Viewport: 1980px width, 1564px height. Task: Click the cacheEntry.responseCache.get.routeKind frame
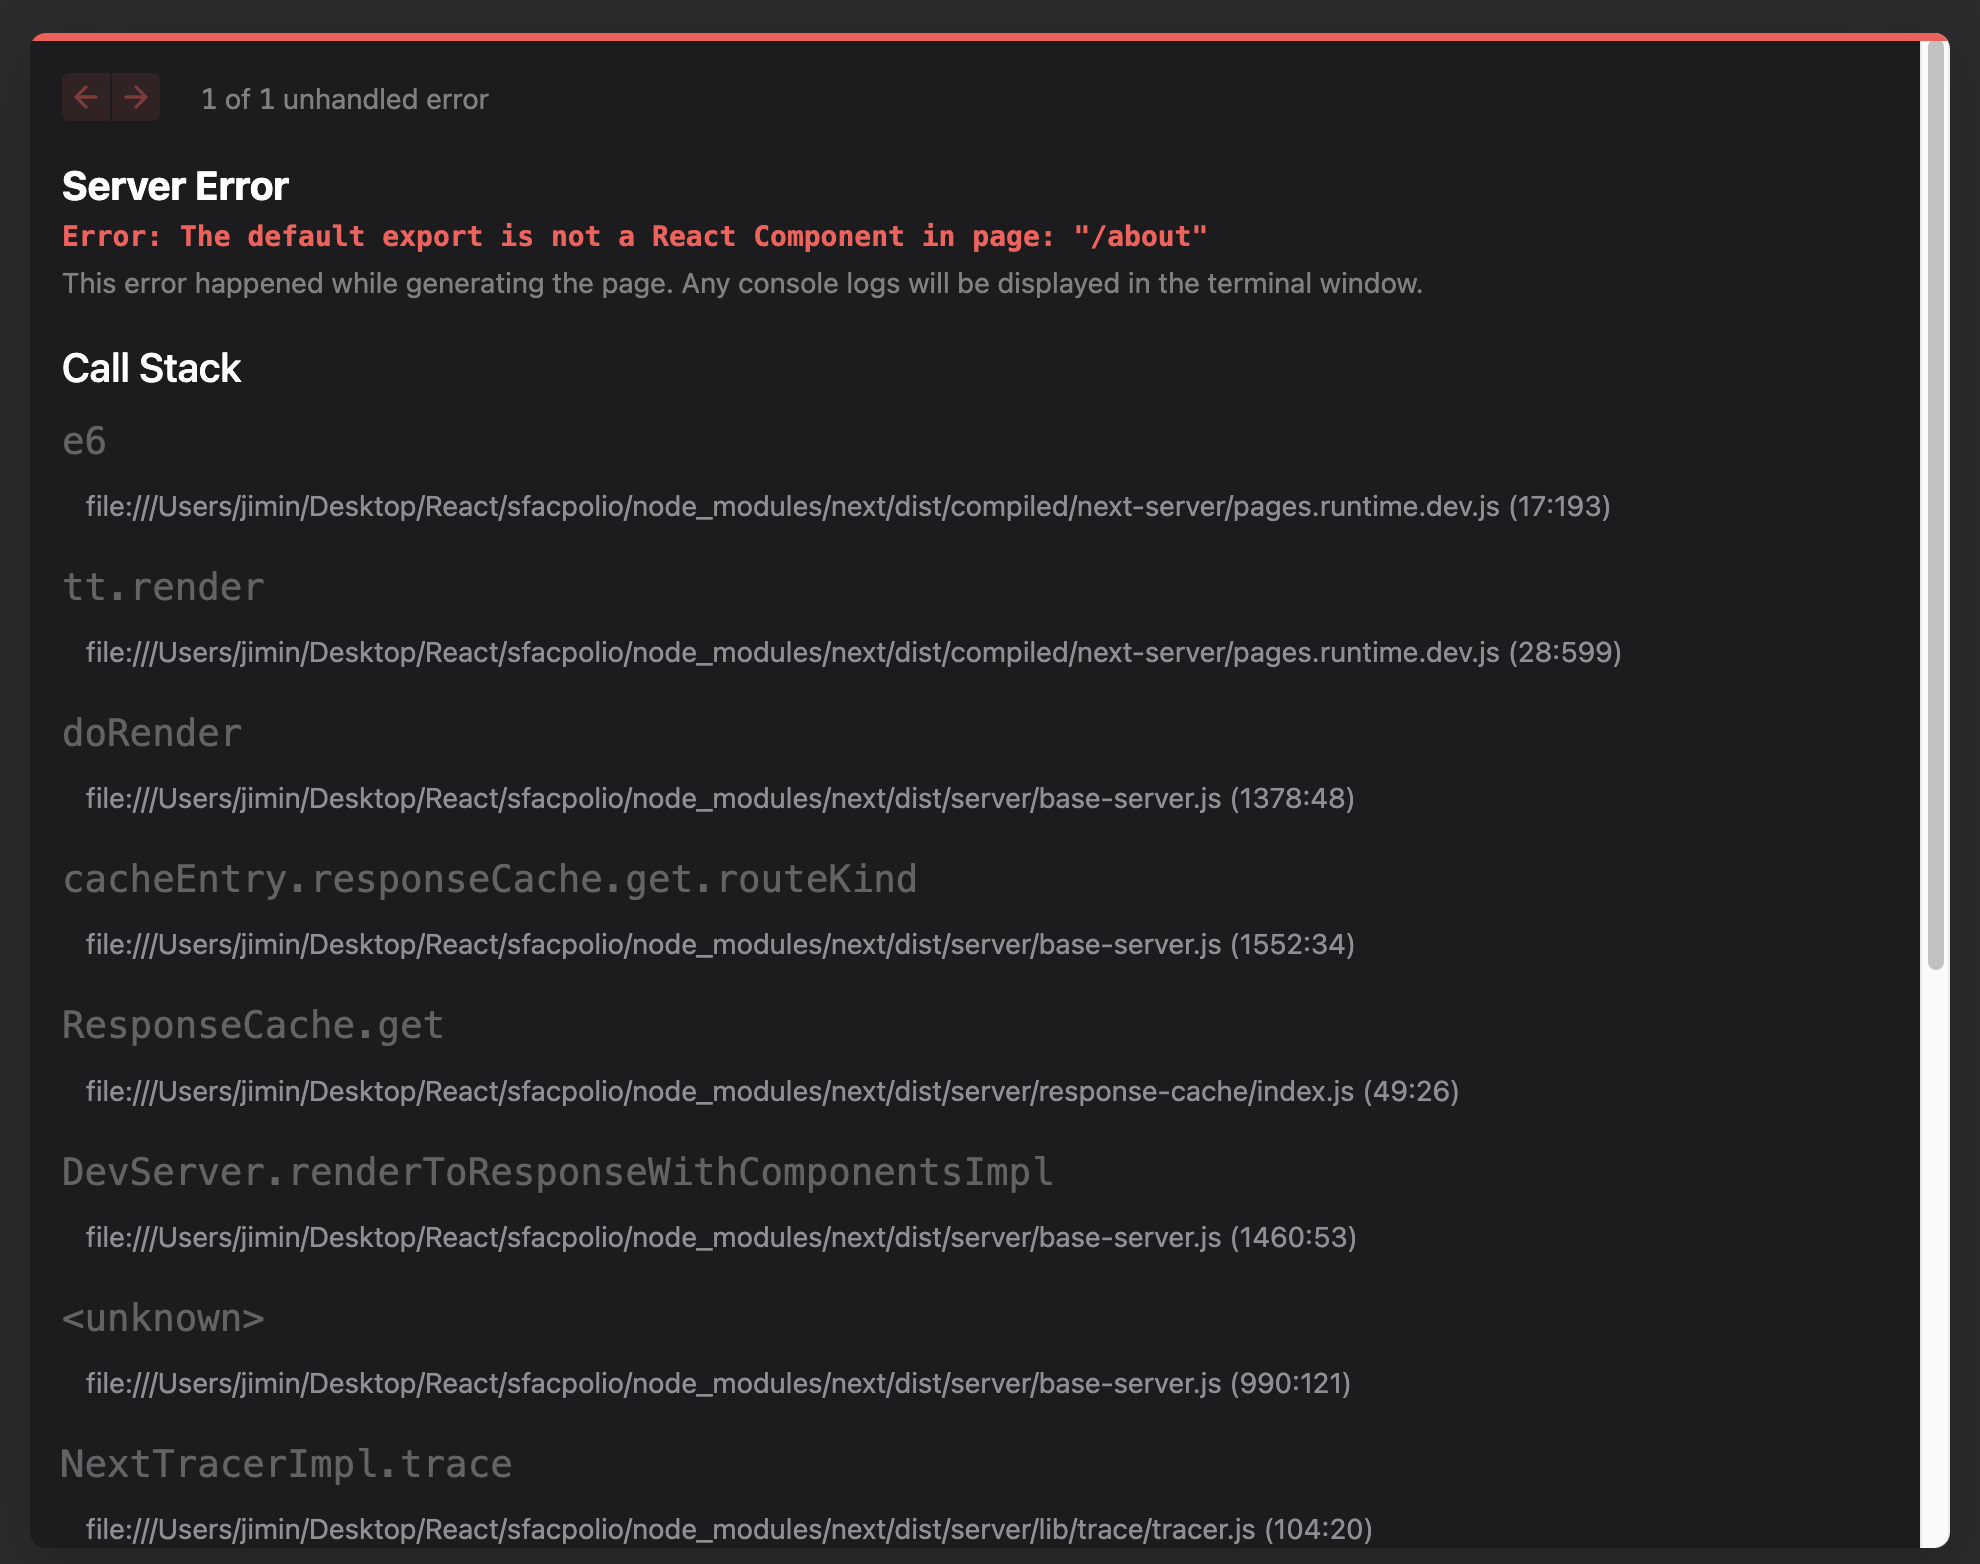(x=489, y=879)
